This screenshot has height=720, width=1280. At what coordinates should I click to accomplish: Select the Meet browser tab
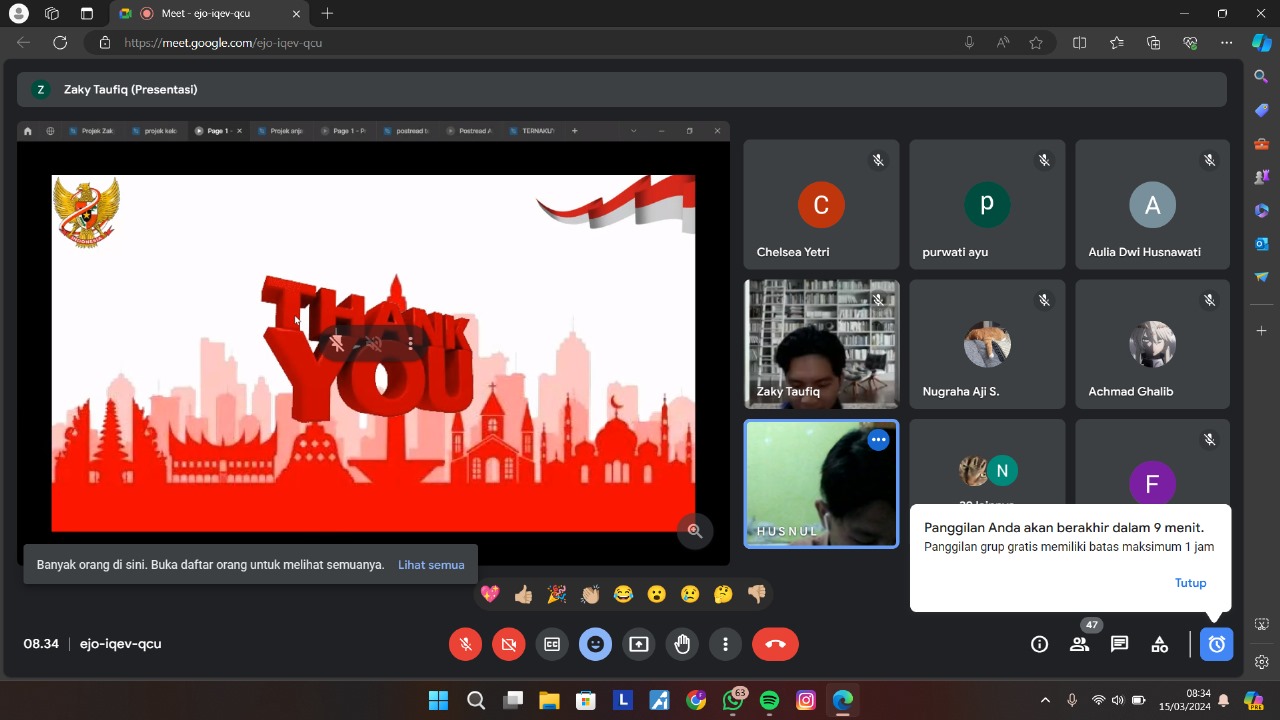[x=205, y=13]
